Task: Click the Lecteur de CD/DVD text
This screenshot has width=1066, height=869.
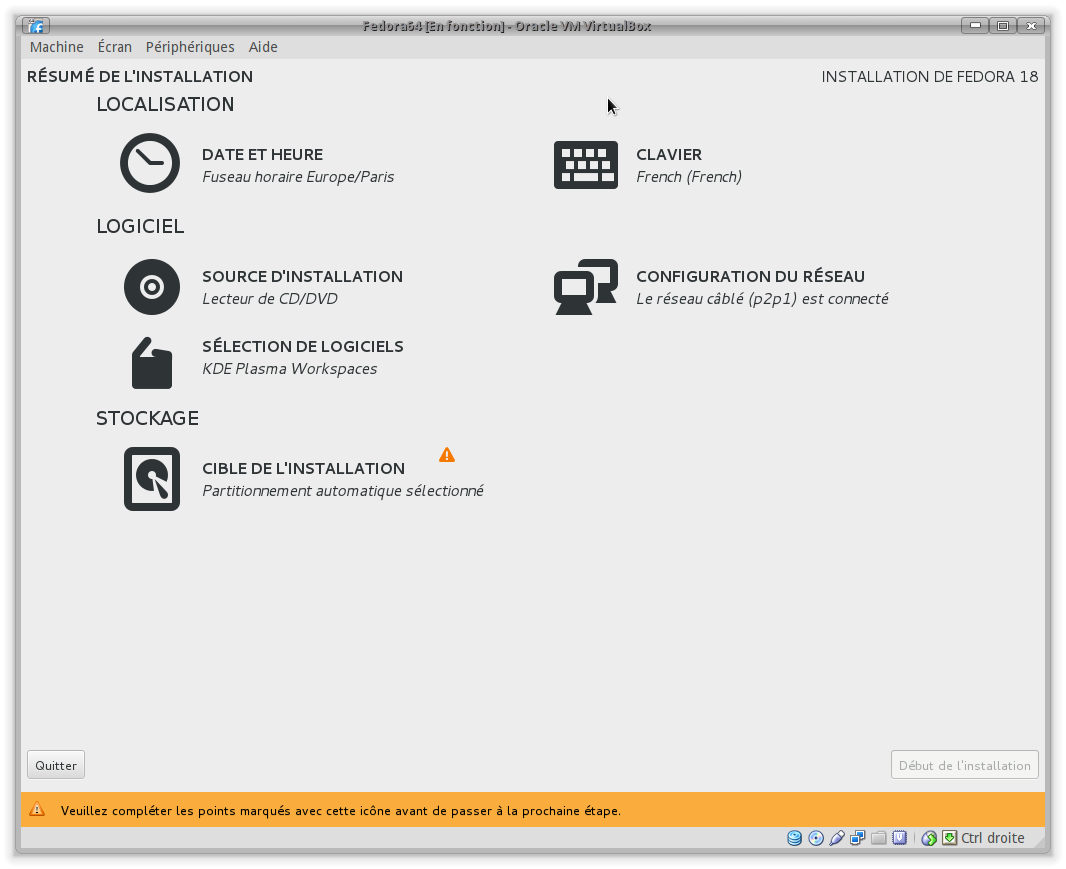Action: pyautogui.click(x=270, y=299)
